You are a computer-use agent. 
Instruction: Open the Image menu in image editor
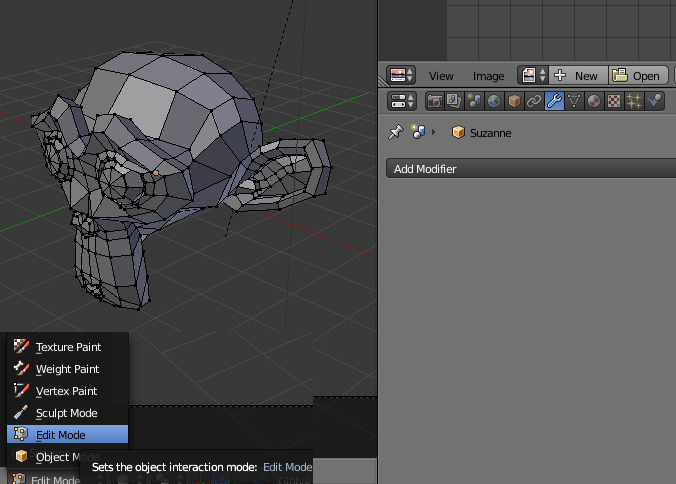click(x=488, y=76)
